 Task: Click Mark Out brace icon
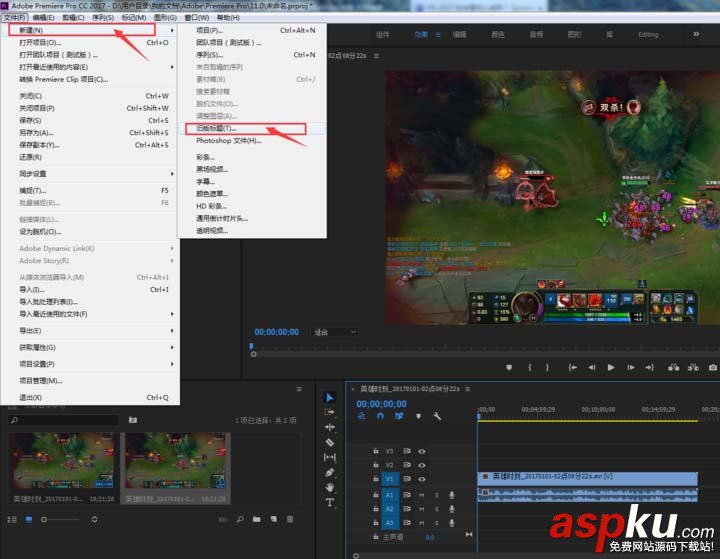pos(547,367)
